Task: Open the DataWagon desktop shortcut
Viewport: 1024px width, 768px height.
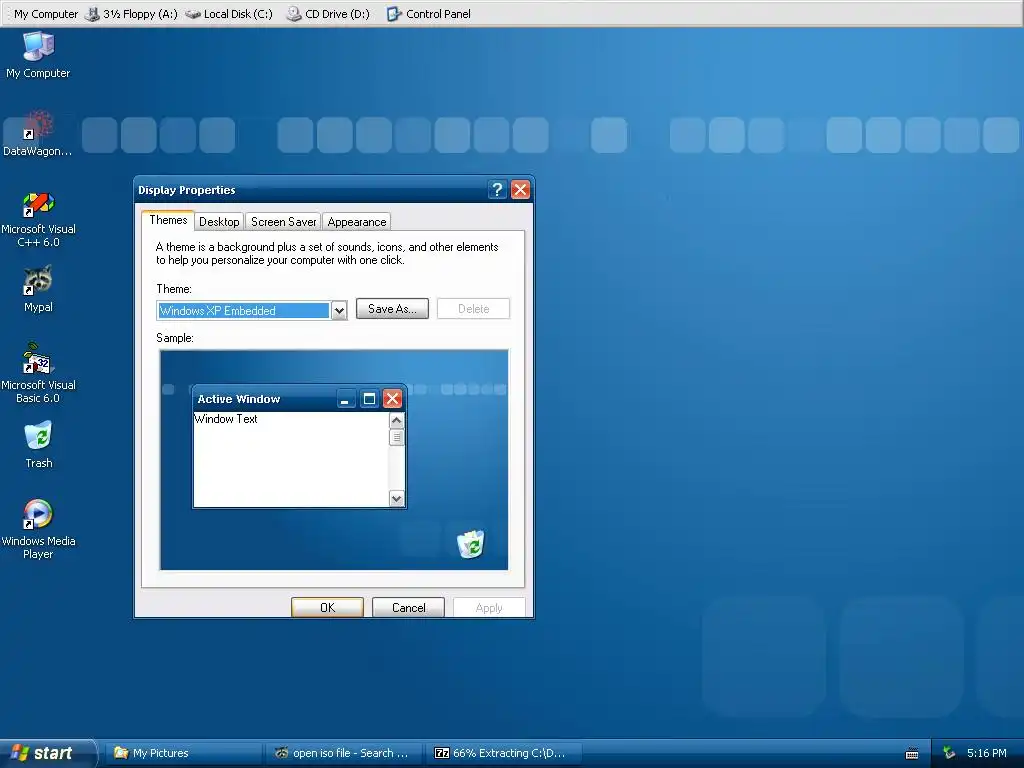Action: pos(38,134)
